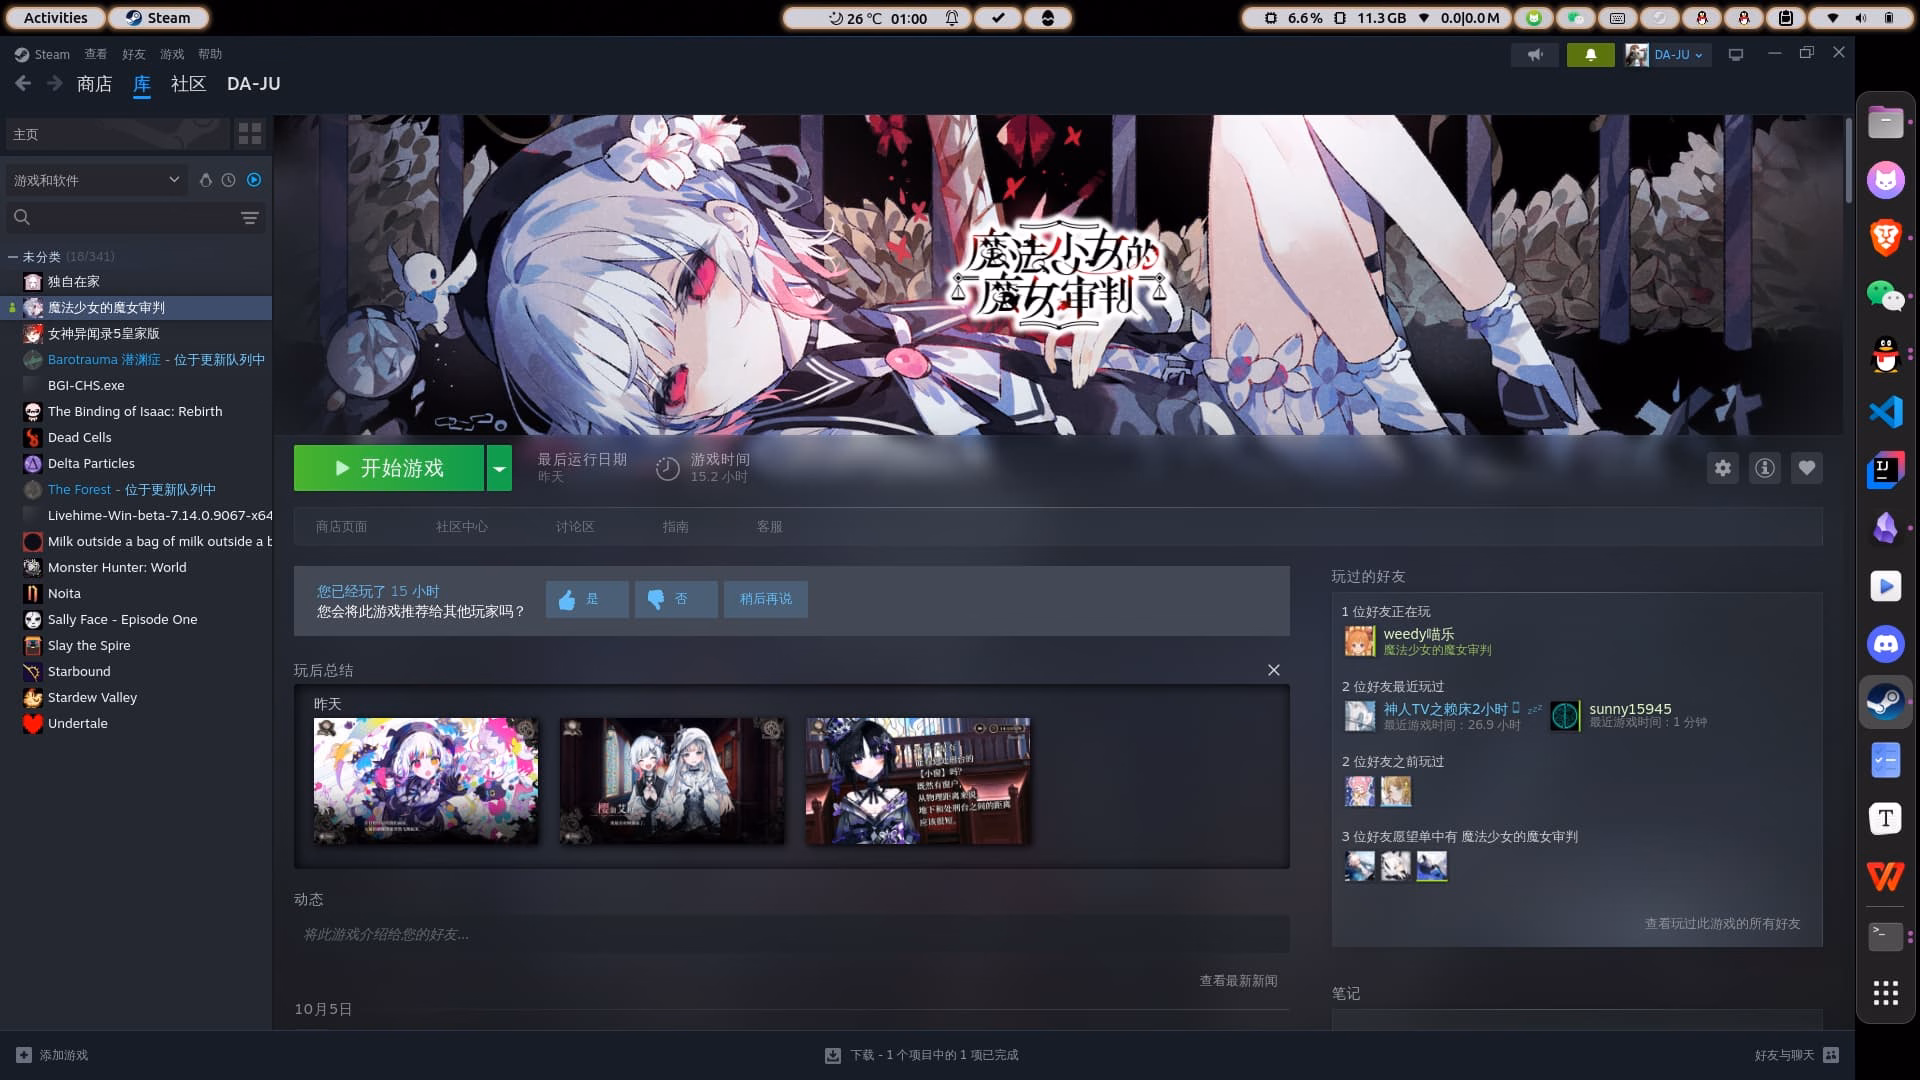
Task: Collapse the 未分类 category
Action: tap(13, 257)
